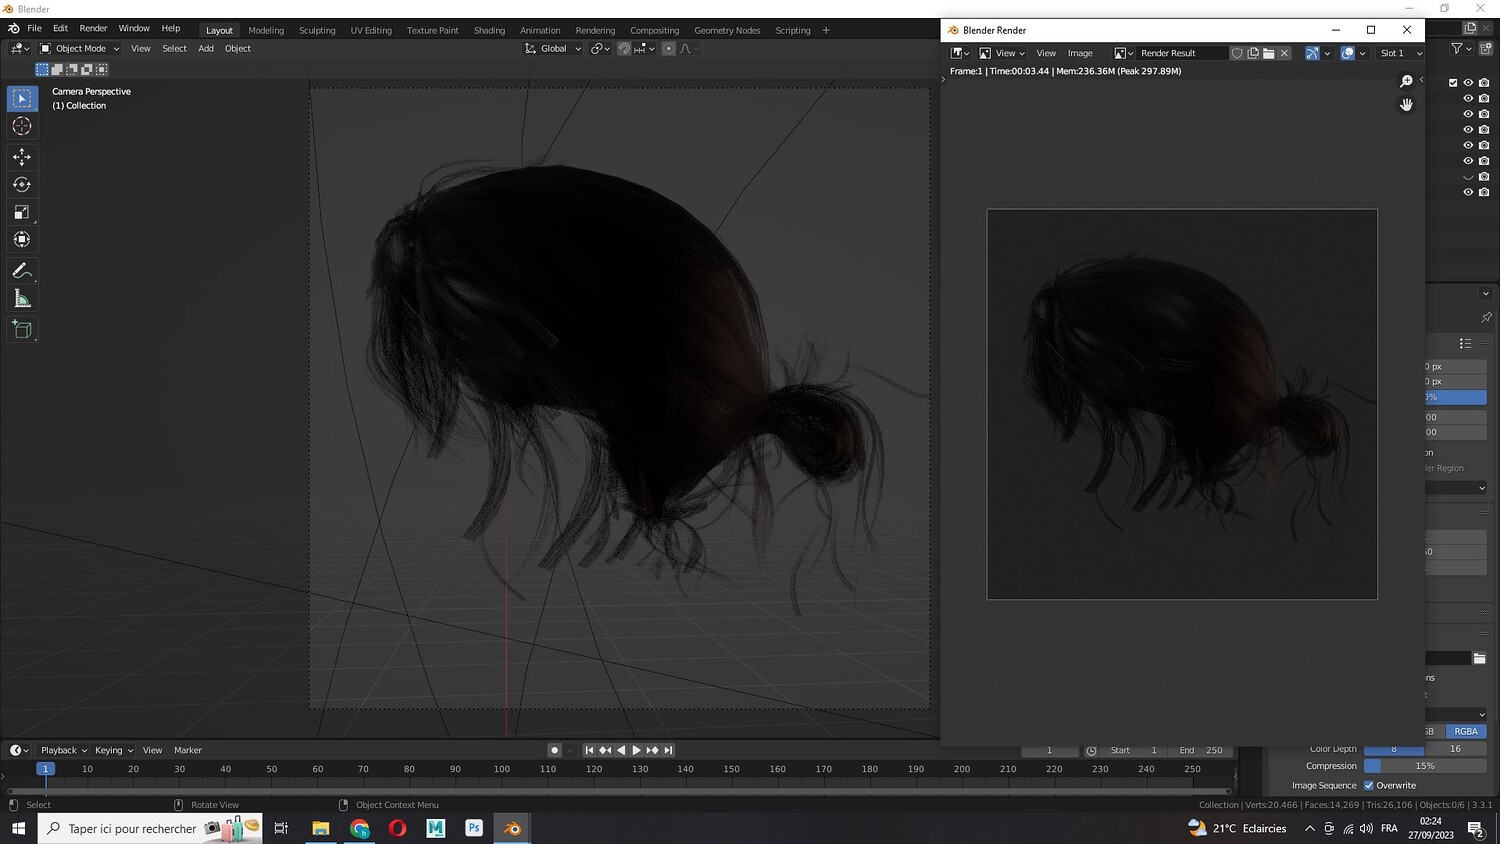Select the Scale tool
This screenshot has width=1500, height=844.
[x=22, y=212]
